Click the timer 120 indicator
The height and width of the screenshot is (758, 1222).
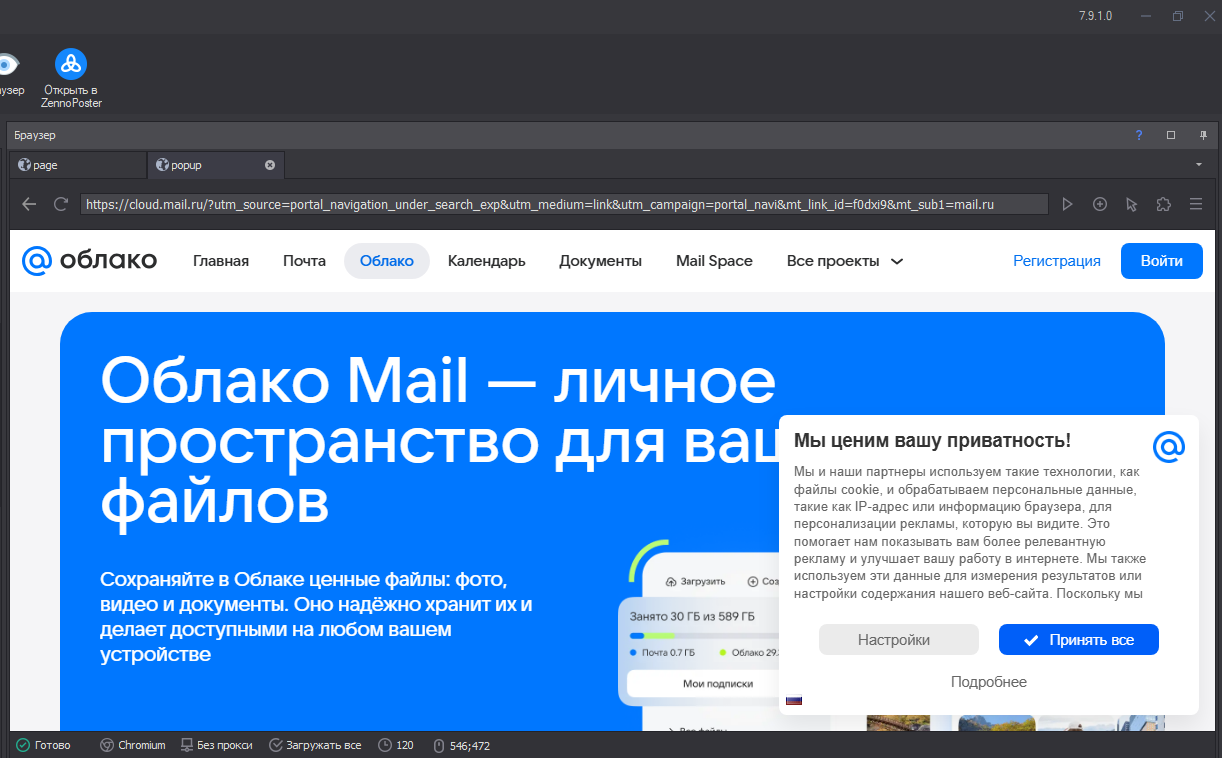click(x=396, y=746)
